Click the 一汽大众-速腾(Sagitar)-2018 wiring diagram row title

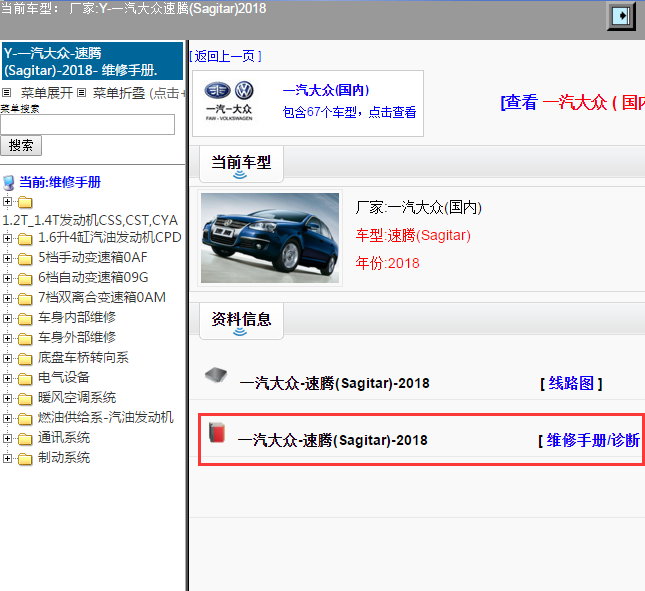[334, 383]
